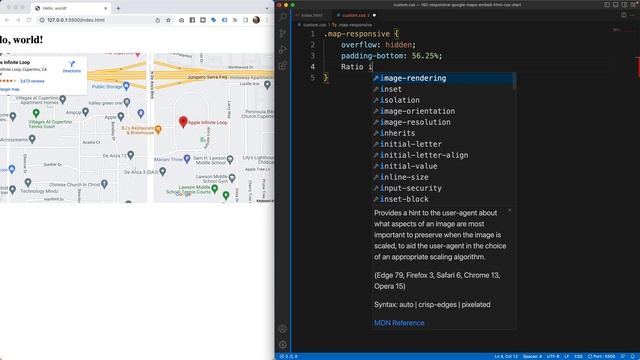
Task: Open Source Control view in activity bar
Action: tap(283, 33)
